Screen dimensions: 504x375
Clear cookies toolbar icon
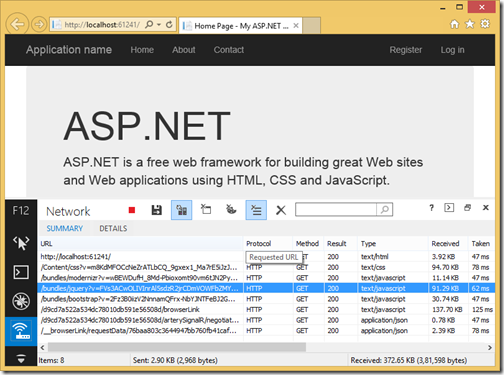[x=231, y=210]
